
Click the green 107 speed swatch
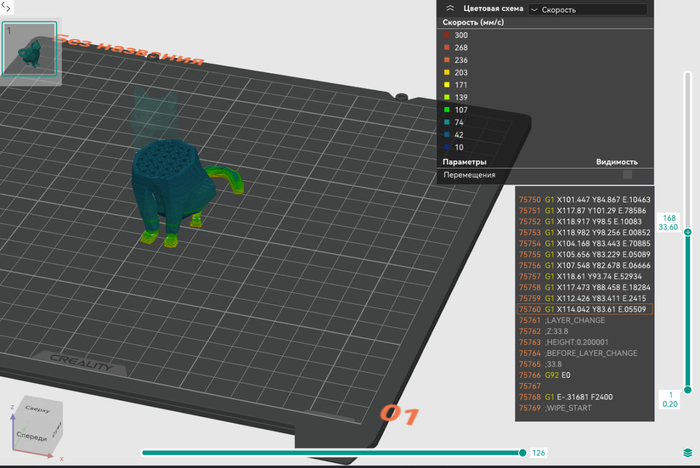[x=446, y=110]
